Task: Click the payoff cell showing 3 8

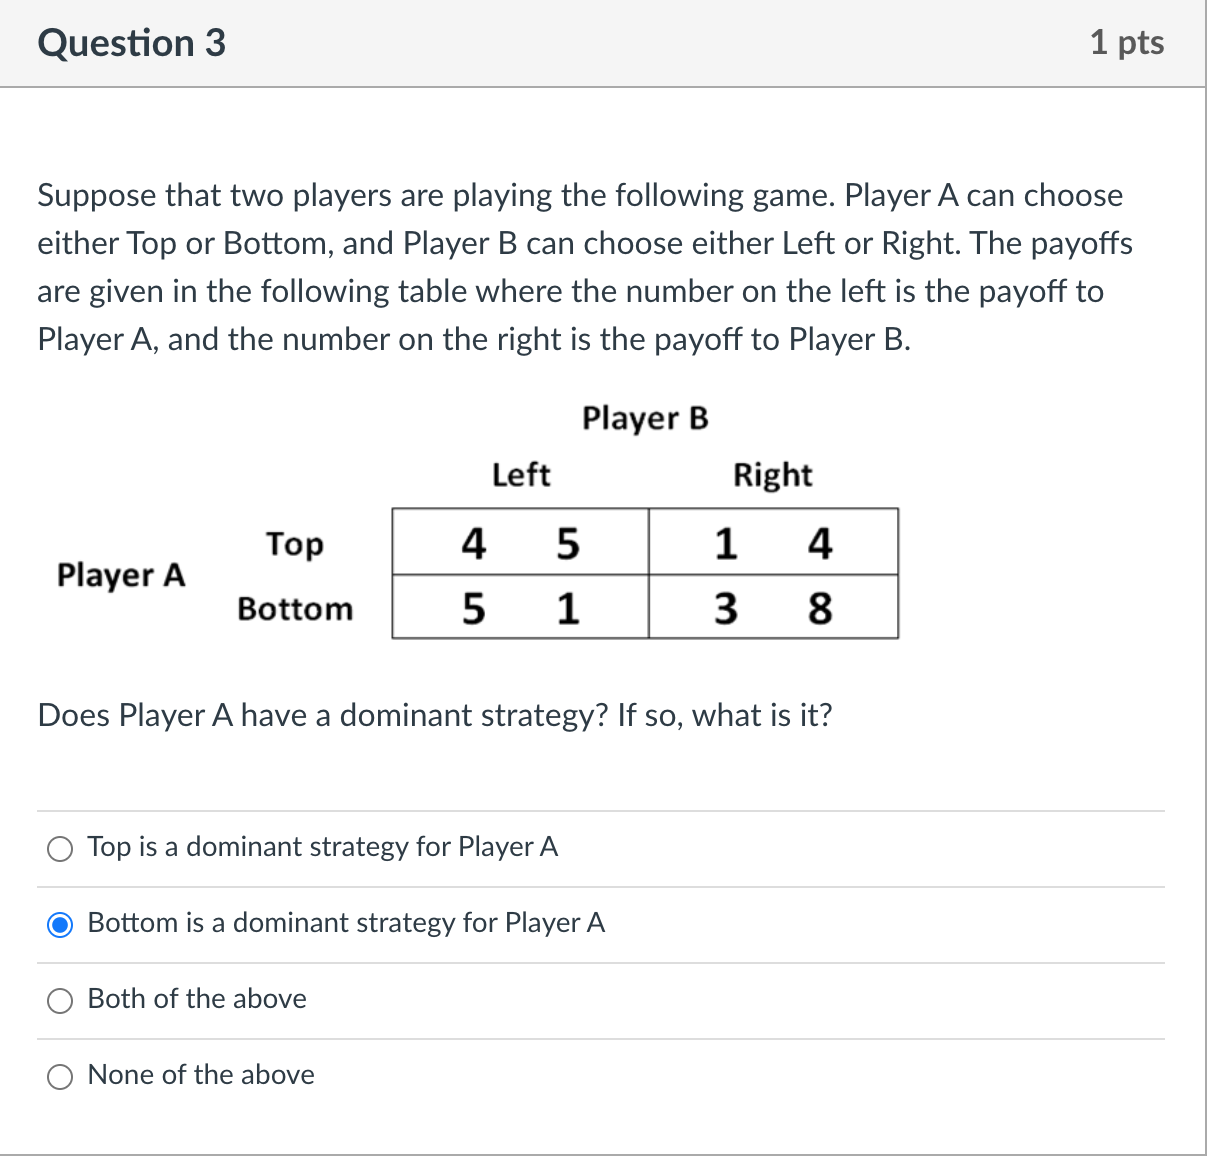Action: tap(772, 607)
